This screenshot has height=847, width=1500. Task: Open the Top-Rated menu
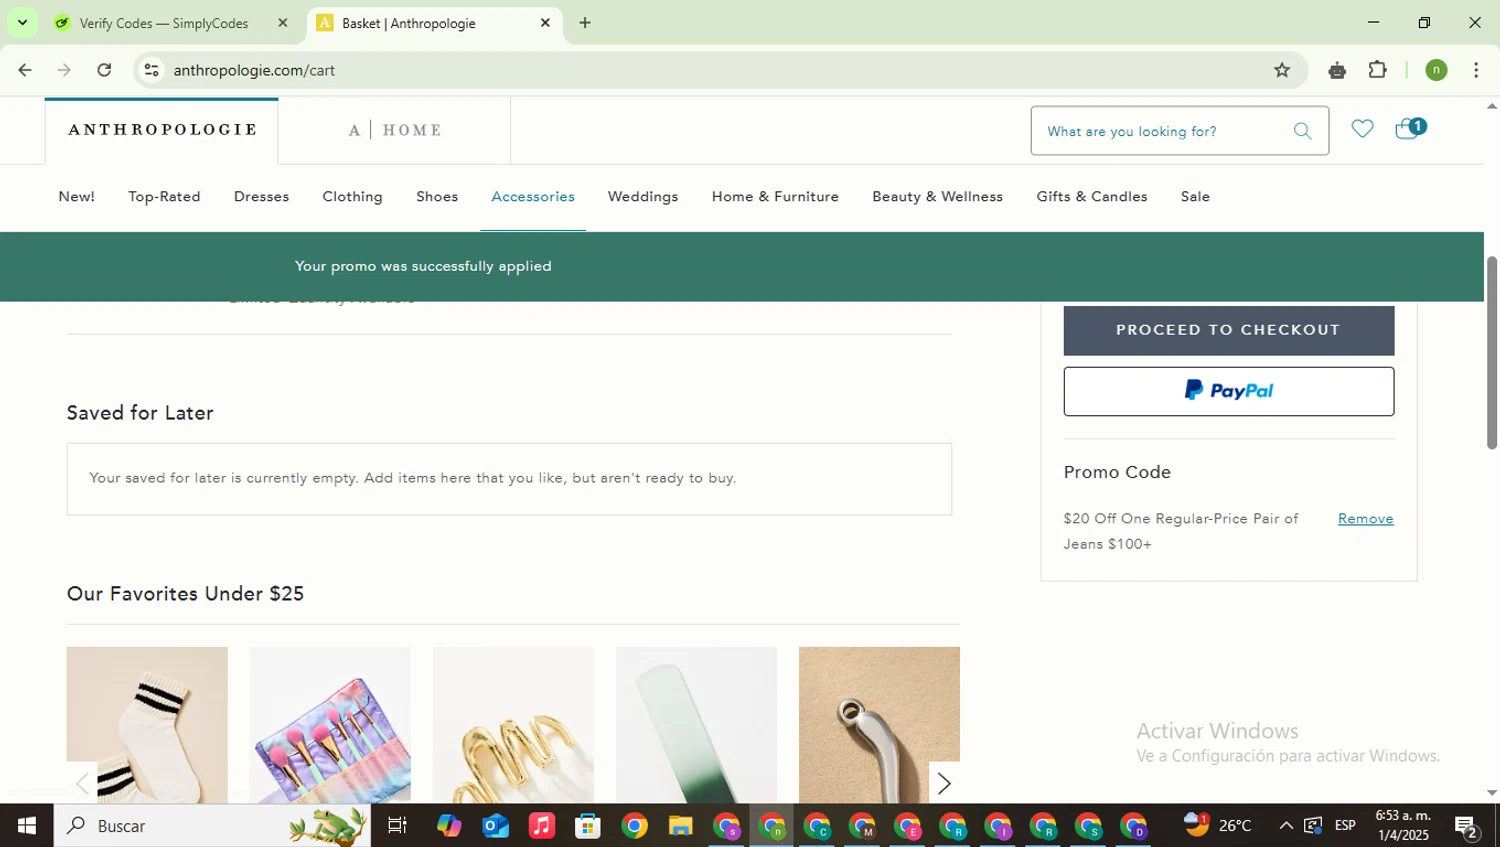point(164,197)
